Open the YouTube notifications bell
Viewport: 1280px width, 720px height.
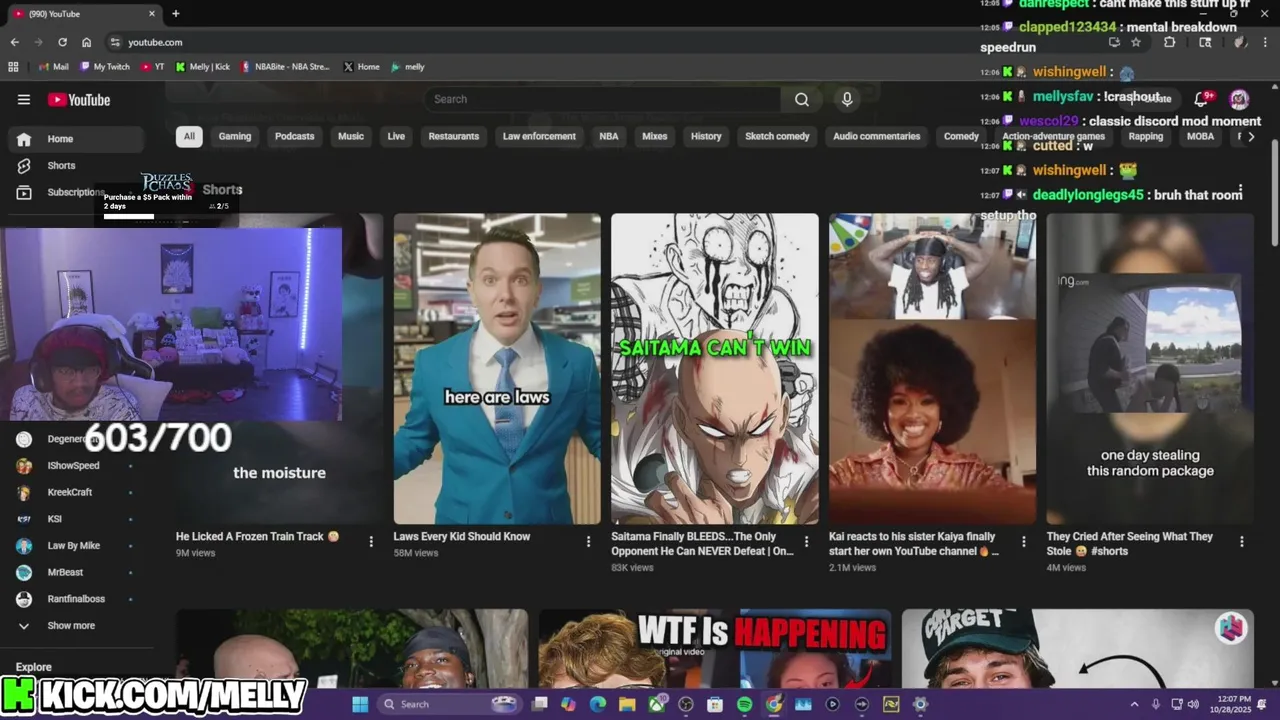1202,98
